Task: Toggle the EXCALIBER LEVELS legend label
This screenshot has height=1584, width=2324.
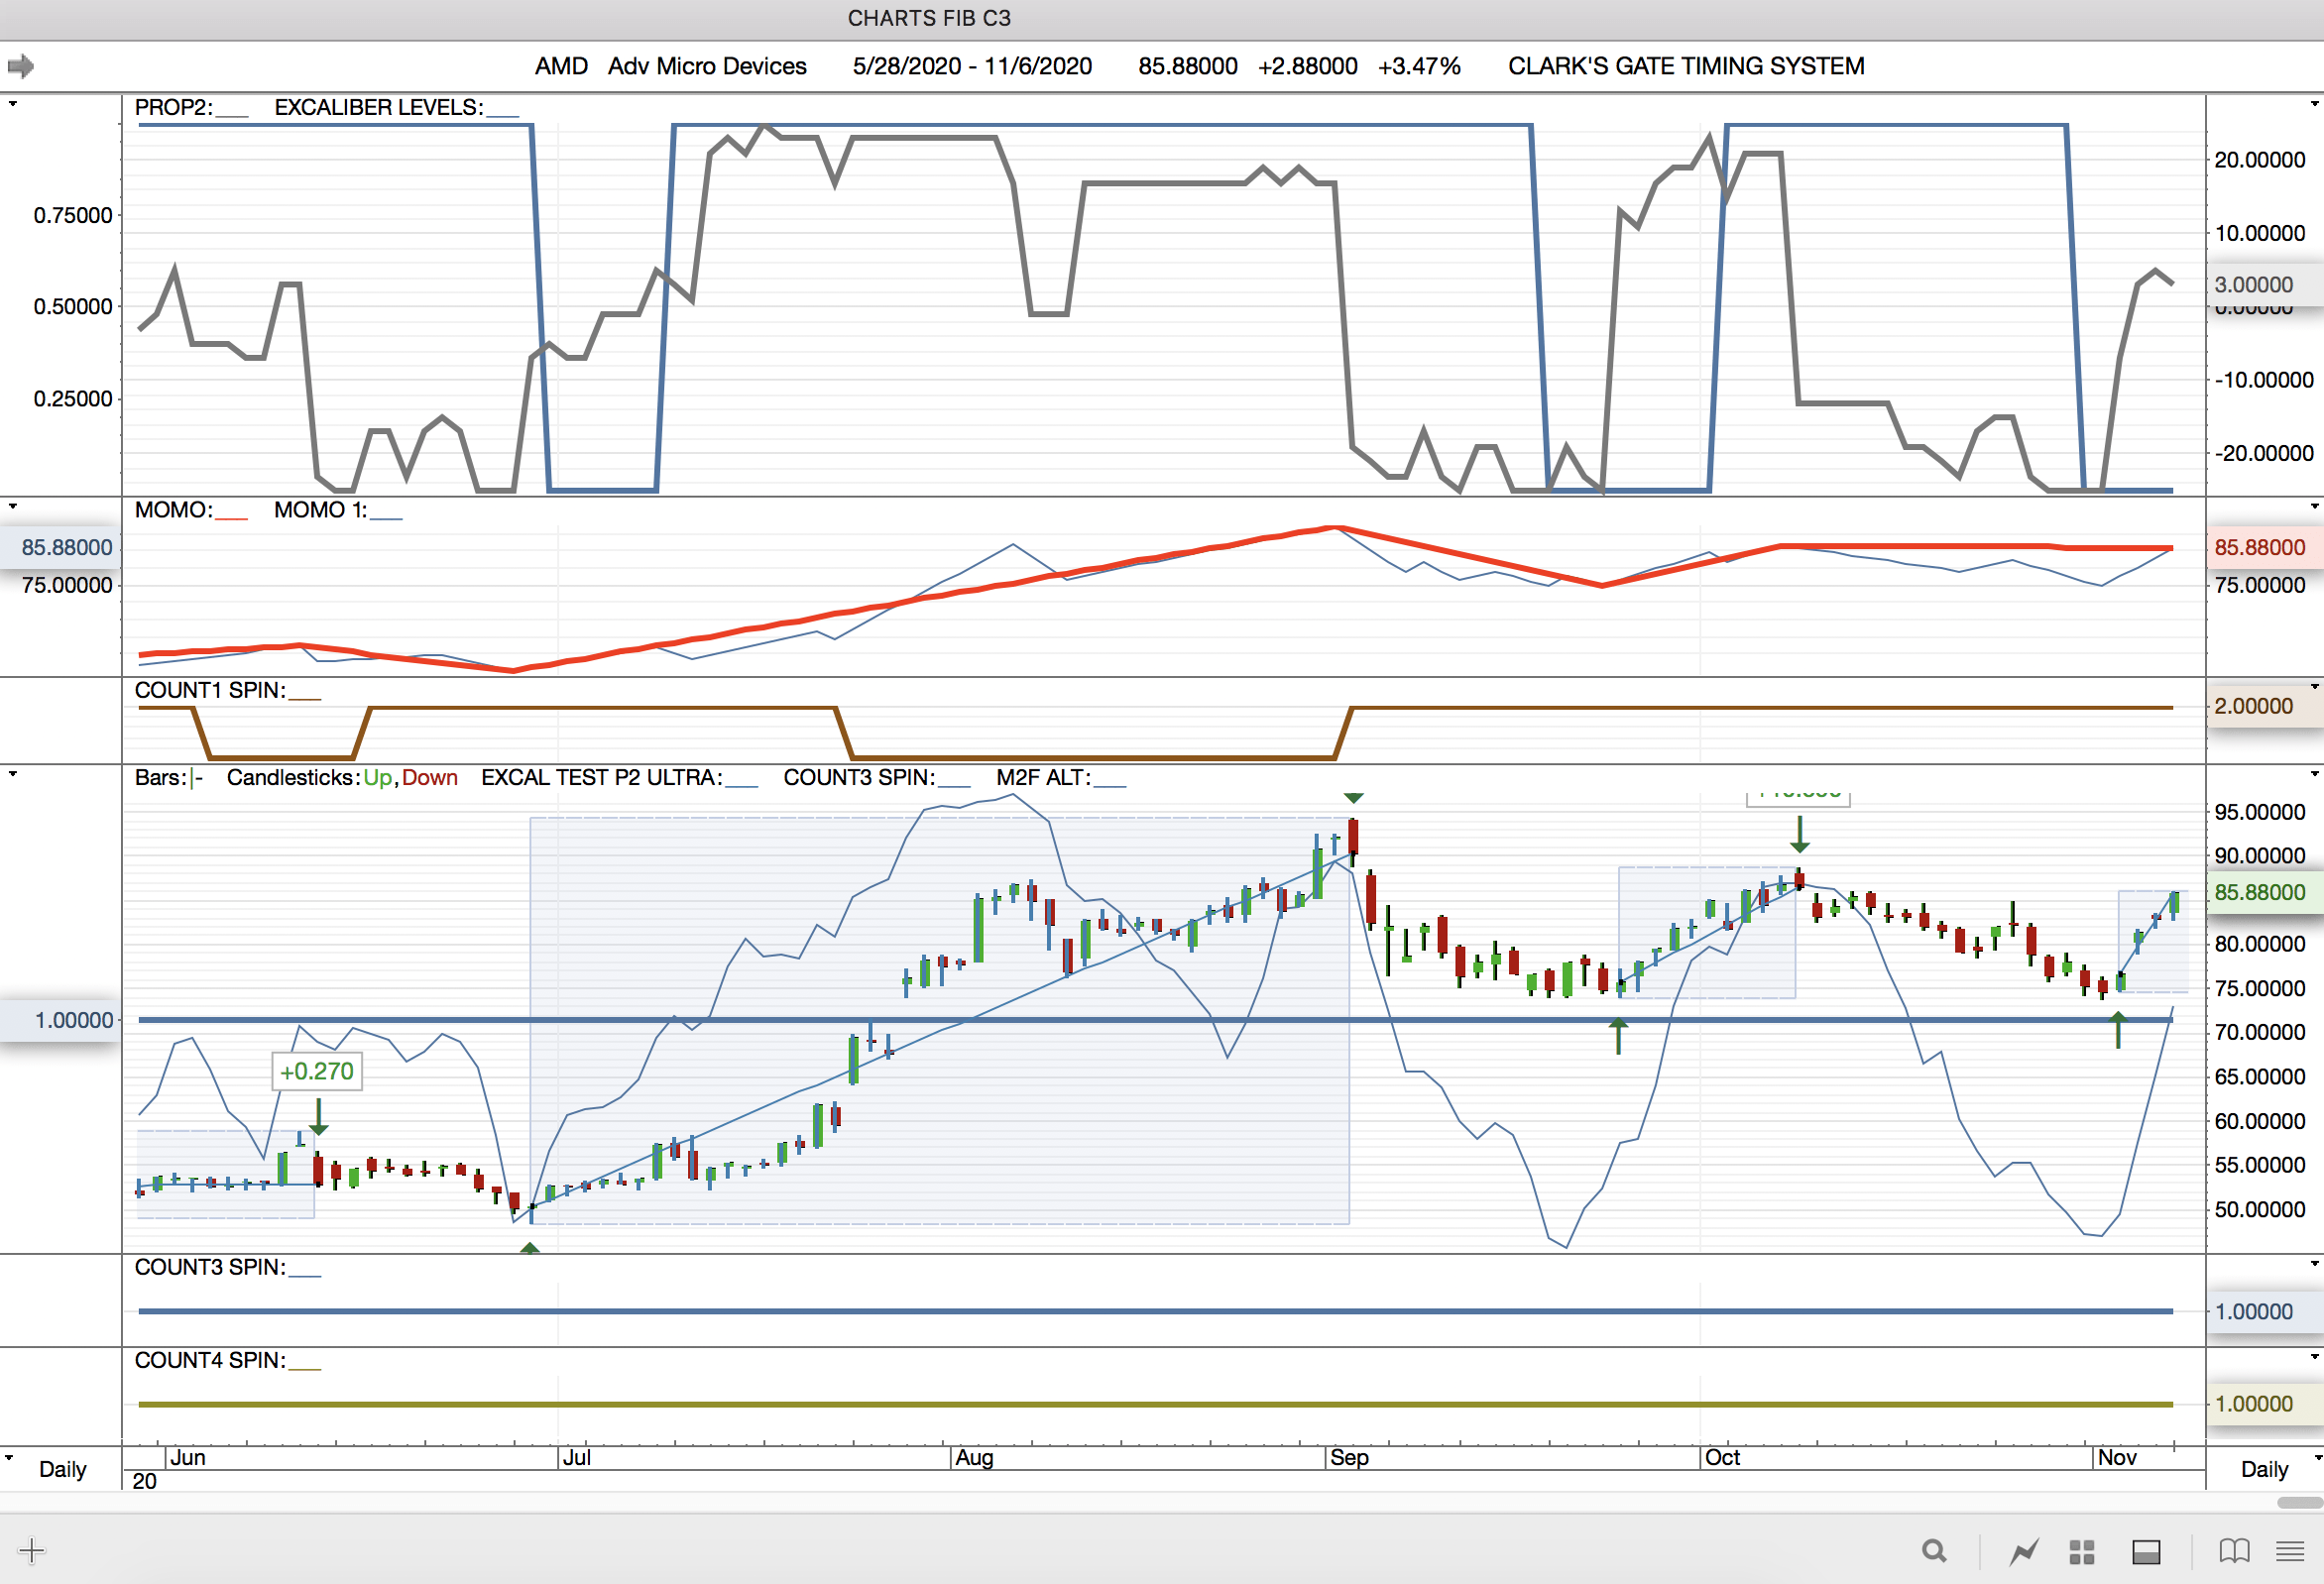Action: (x=379, y=108)
